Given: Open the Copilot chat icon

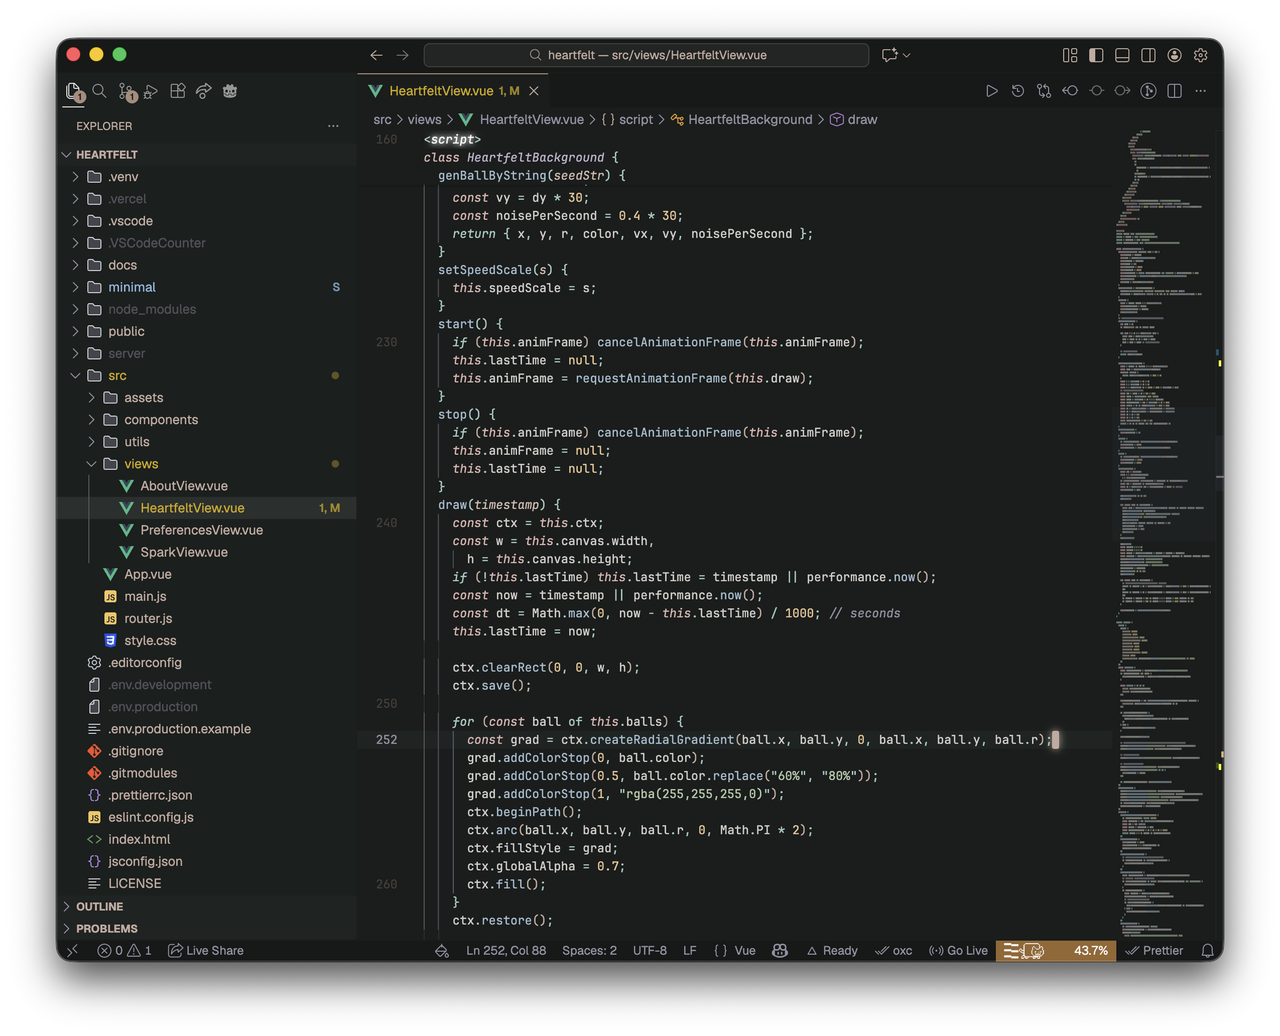Looking at the screenshot, I should click(890, 55).
